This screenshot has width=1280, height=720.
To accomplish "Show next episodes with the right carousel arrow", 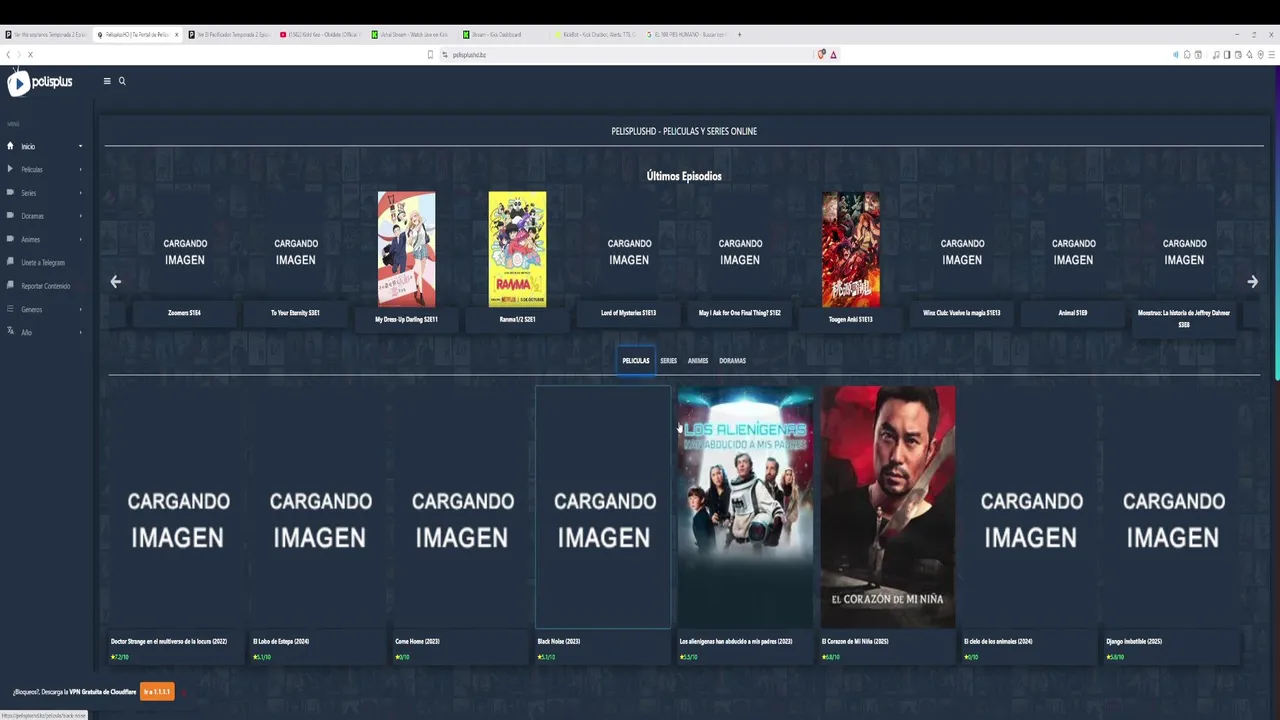I will 1252,282.
